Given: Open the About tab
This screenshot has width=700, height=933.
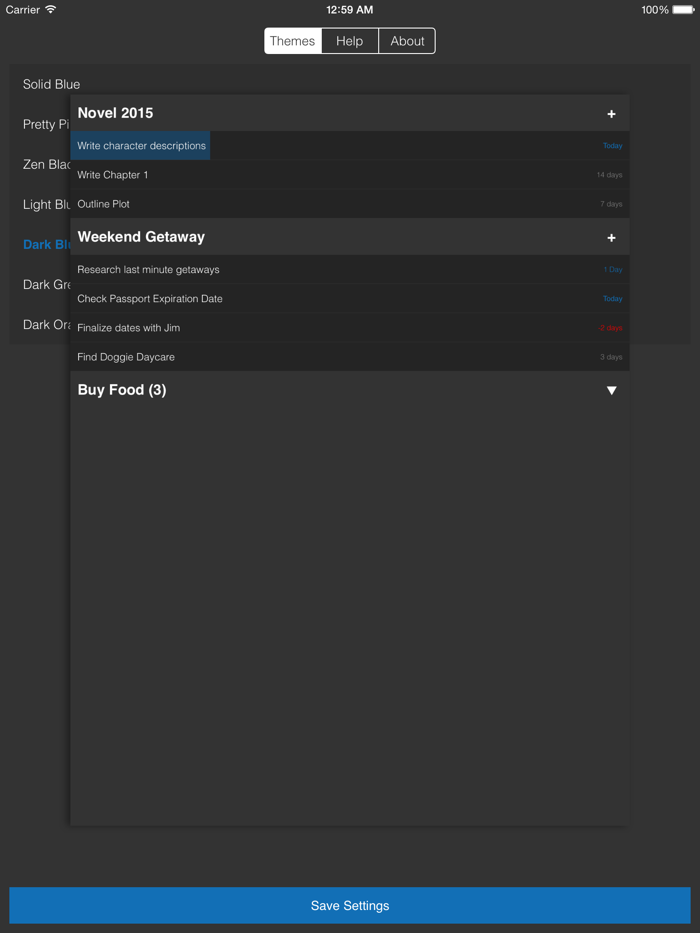Looking at the screenshot, I should click(406, 41).
